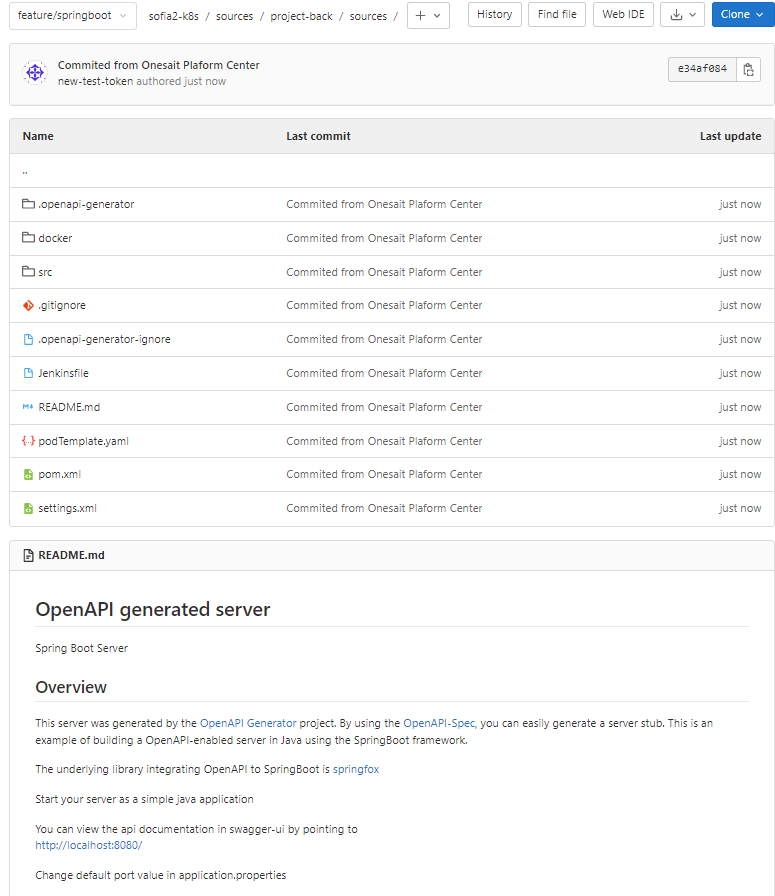The width and height of the screenshot is (775, 896).
Task: Open the settings.xml file
Action: coord(67,508)
